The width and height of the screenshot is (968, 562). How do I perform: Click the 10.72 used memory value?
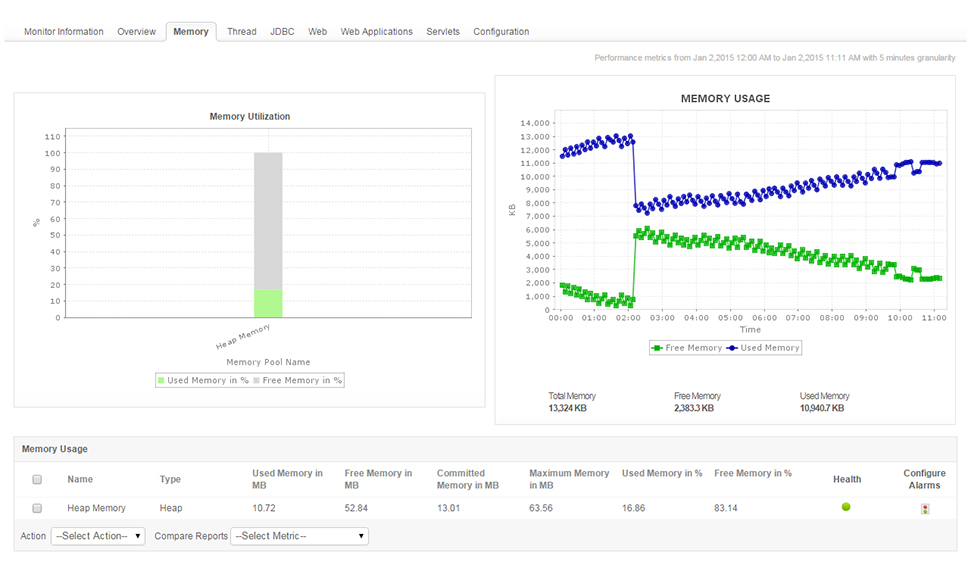264,508
